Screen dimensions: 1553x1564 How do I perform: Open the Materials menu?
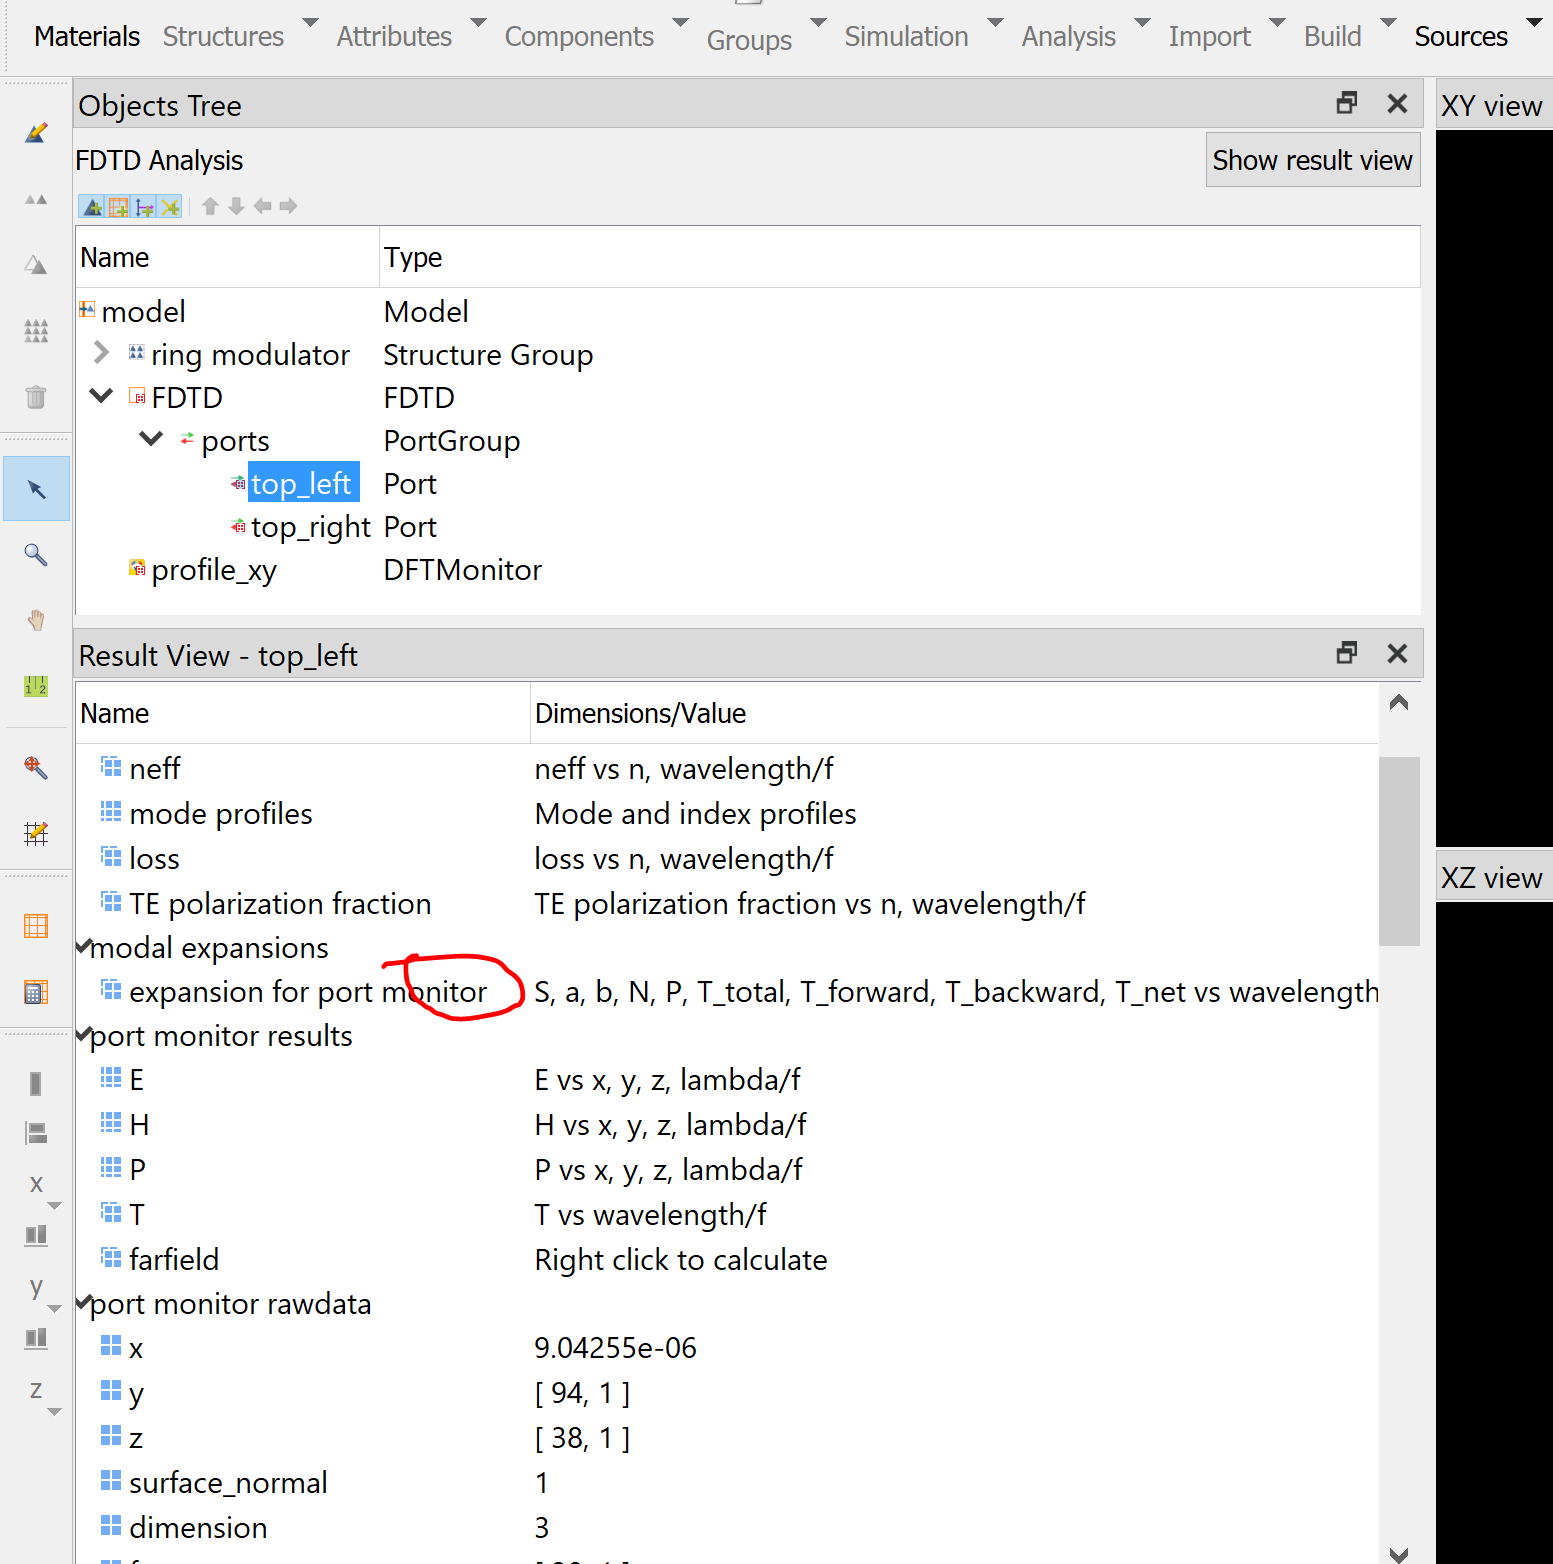(87, 37)
